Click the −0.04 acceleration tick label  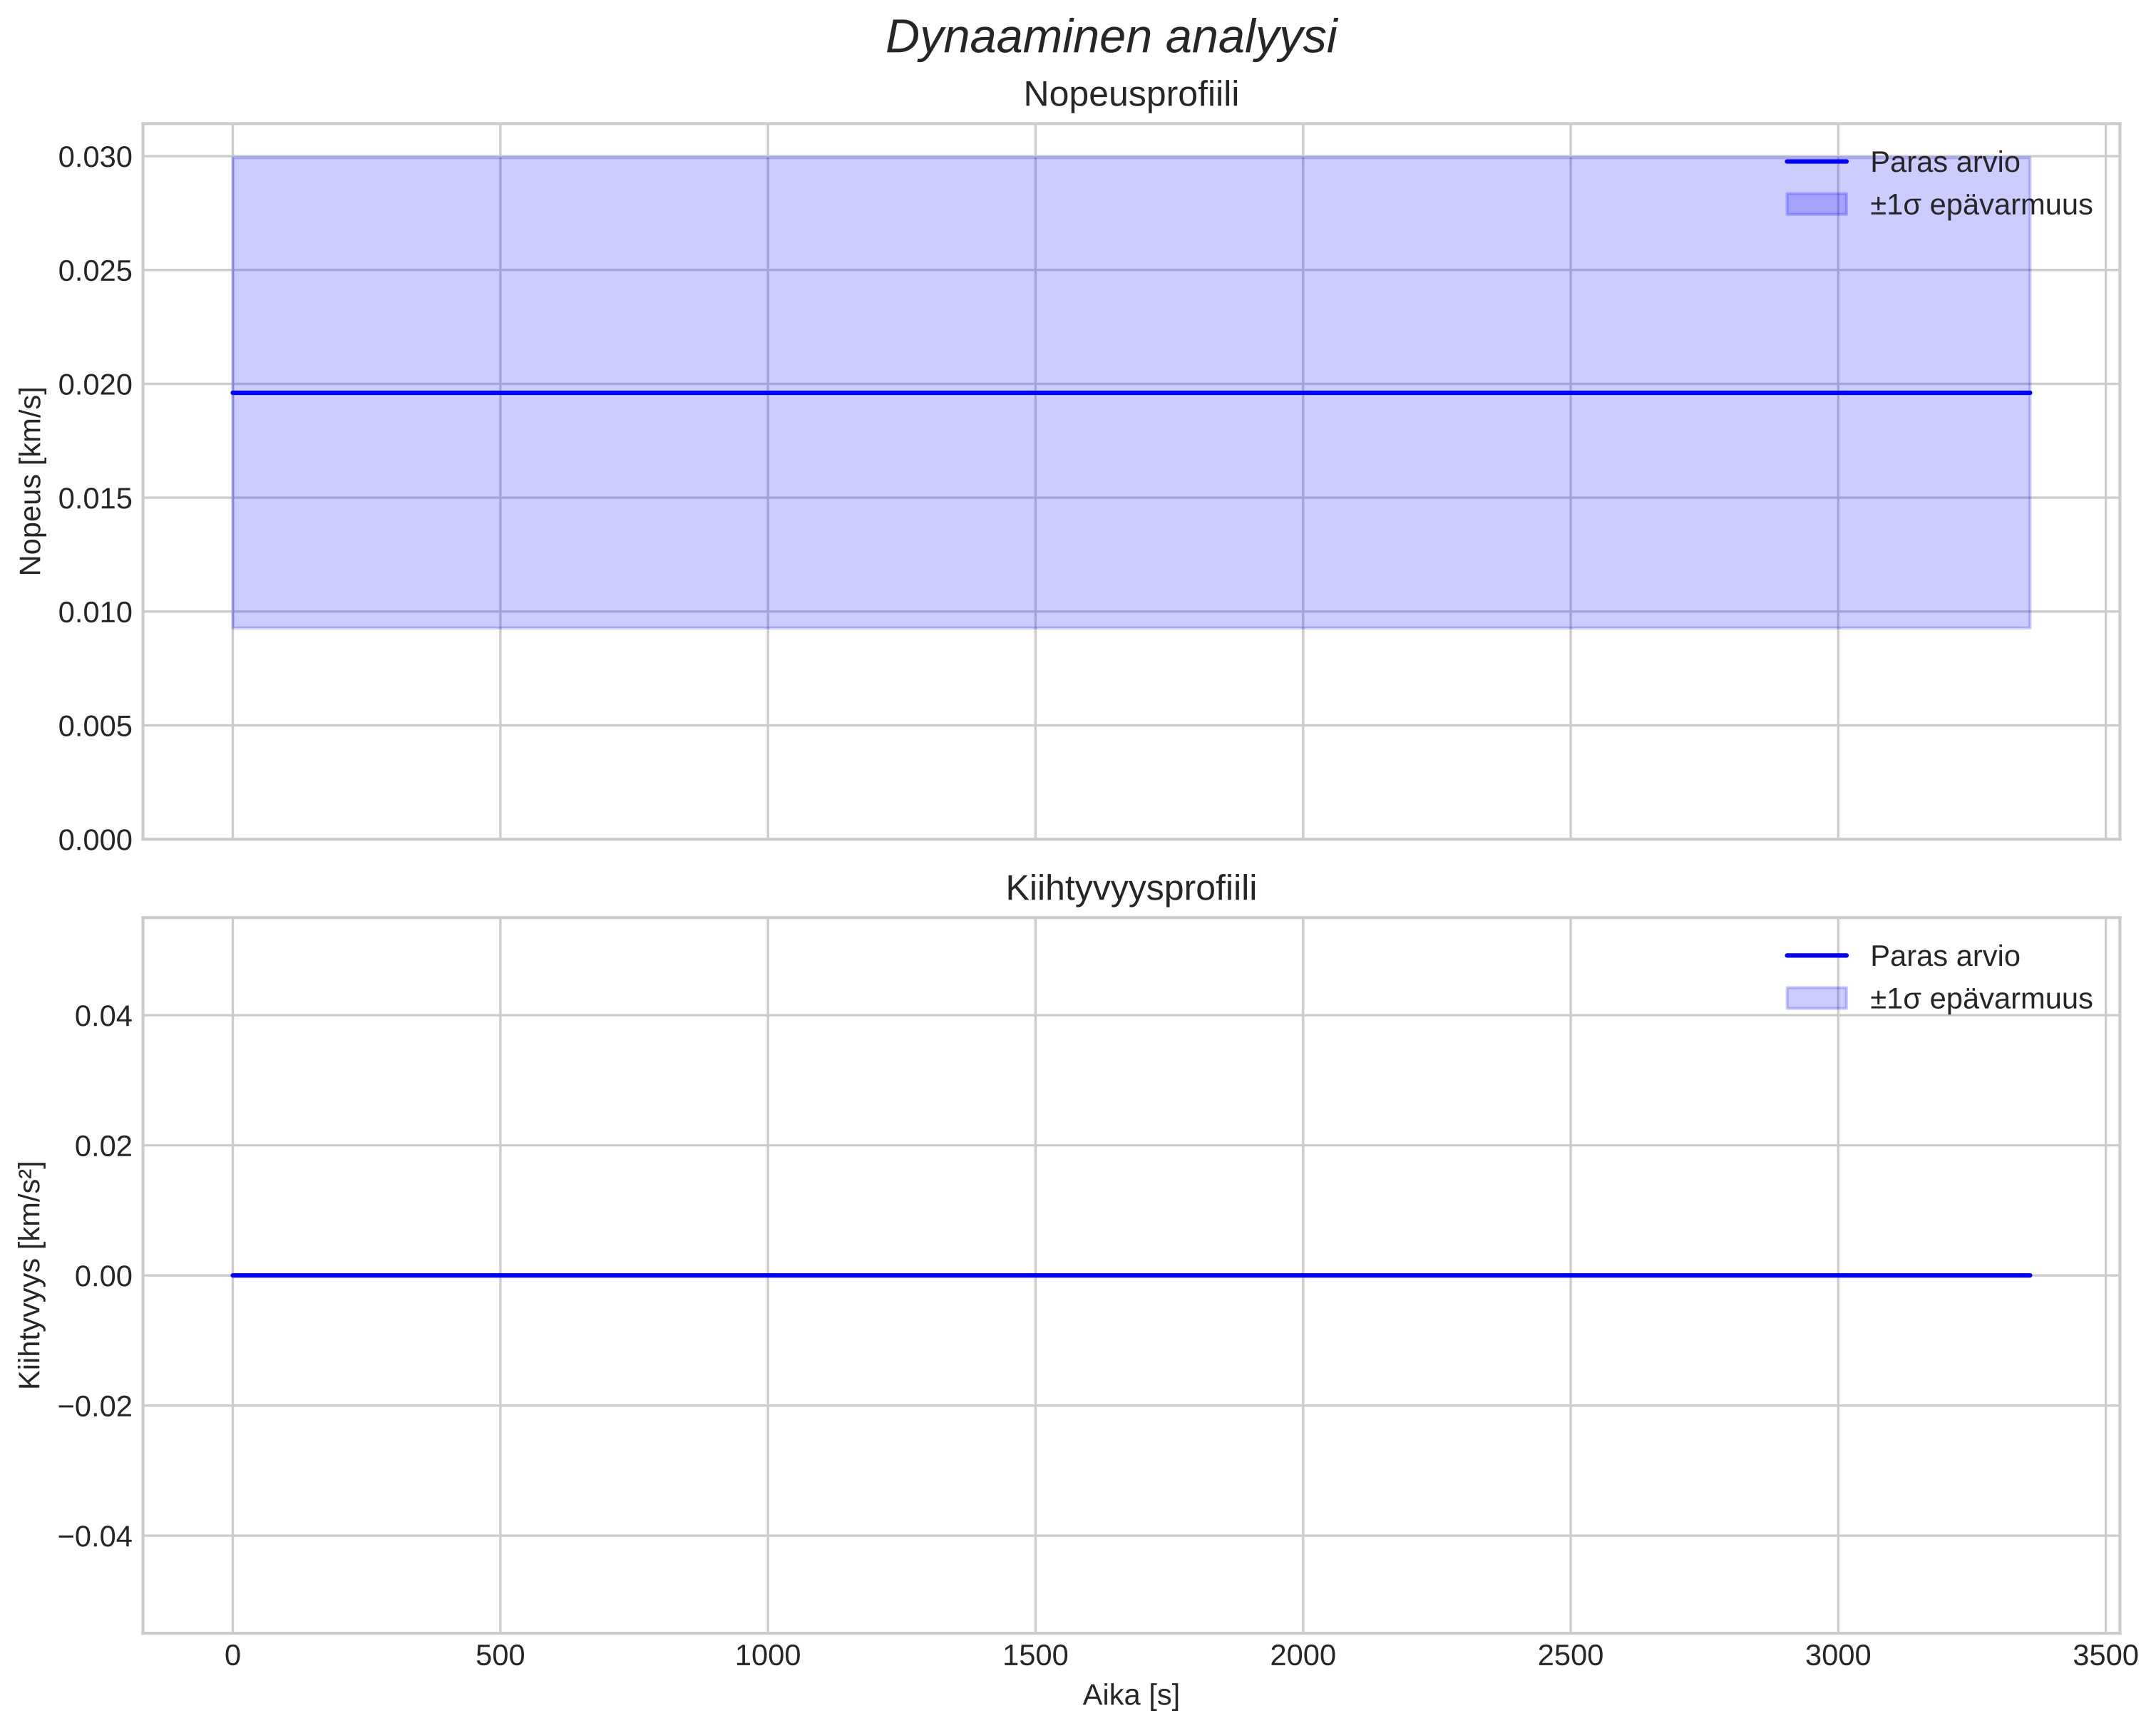95,1536
